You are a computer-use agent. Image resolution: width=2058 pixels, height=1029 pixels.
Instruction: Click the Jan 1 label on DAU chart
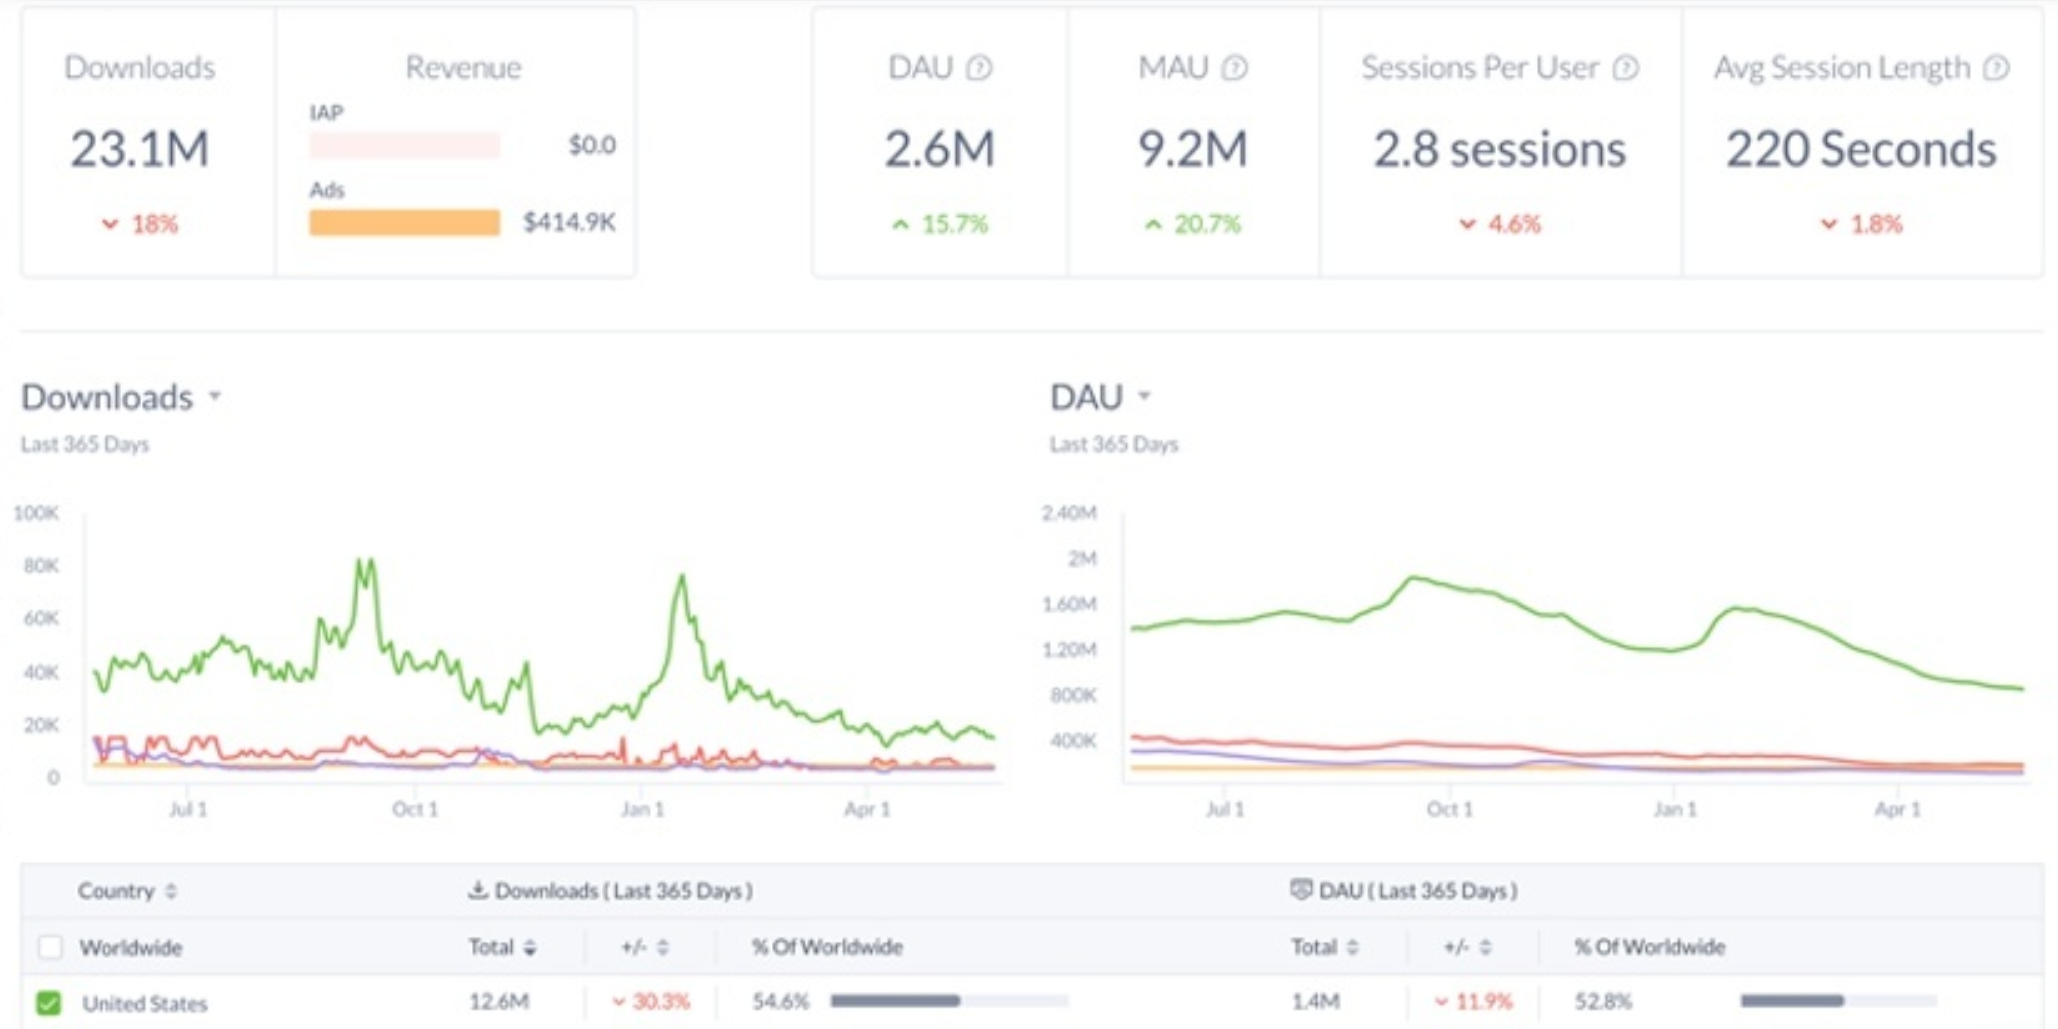click(x=1675, y=809)
